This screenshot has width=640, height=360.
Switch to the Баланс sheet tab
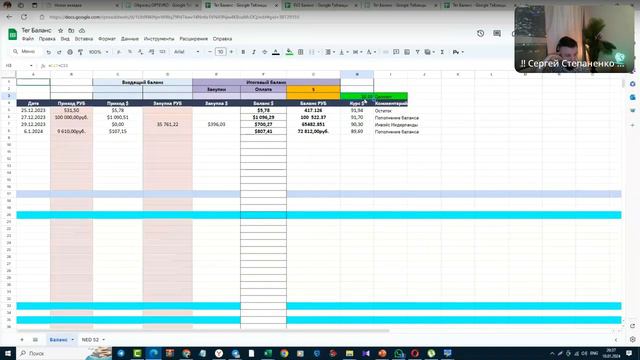pos(59,340)
